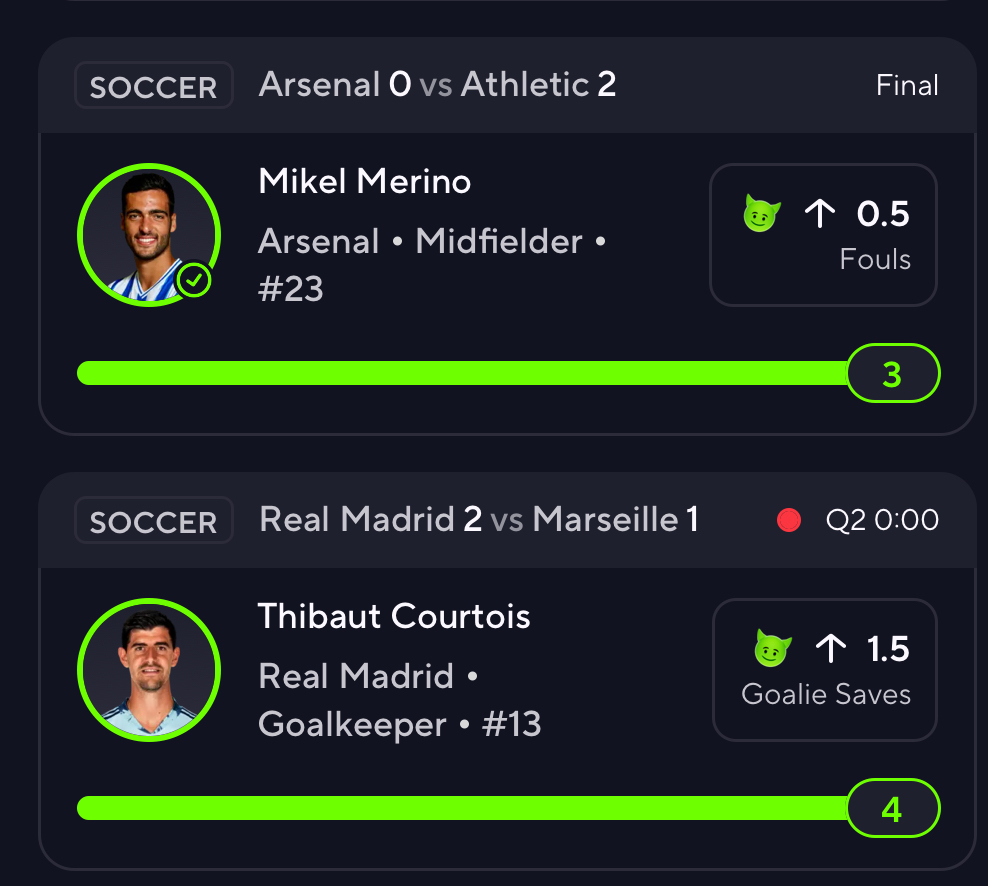Click the red live indicator dot
This screenshot has width=988, height=886.
(x=789, y=520)
